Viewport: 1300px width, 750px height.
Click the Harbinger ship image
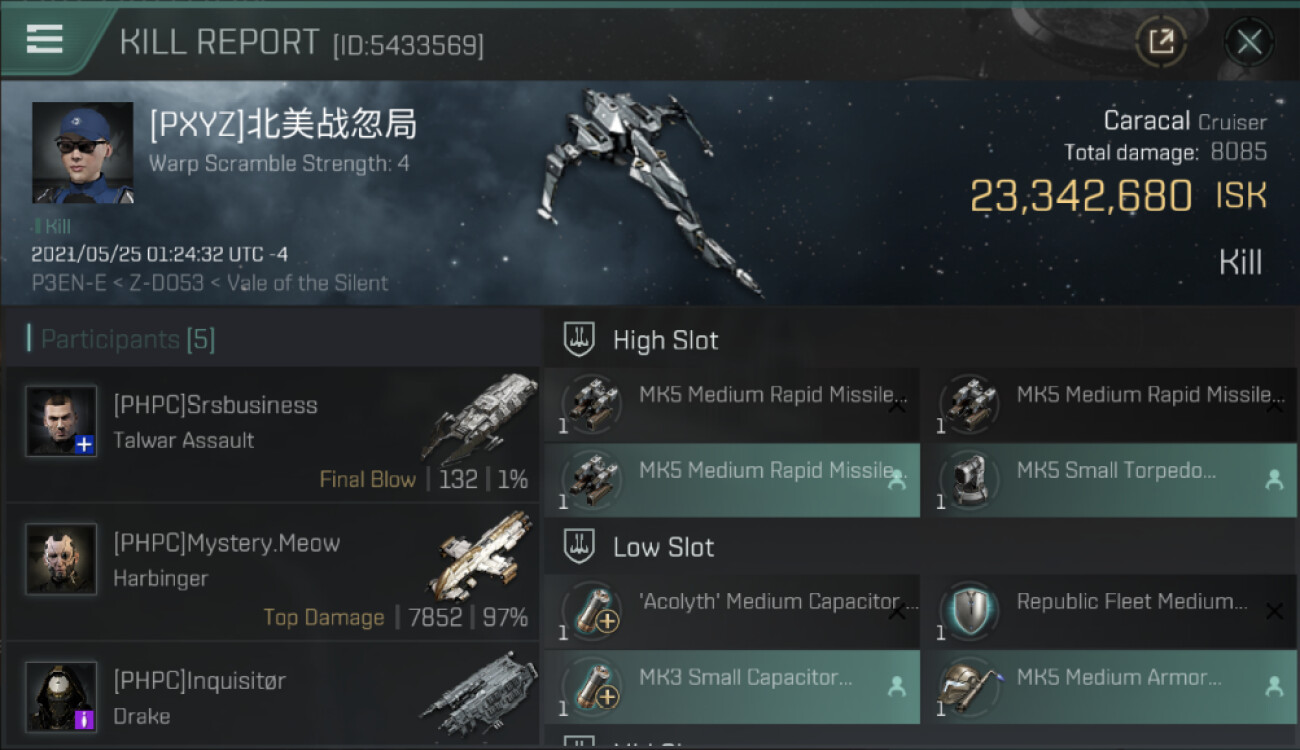tap(482, 556)
